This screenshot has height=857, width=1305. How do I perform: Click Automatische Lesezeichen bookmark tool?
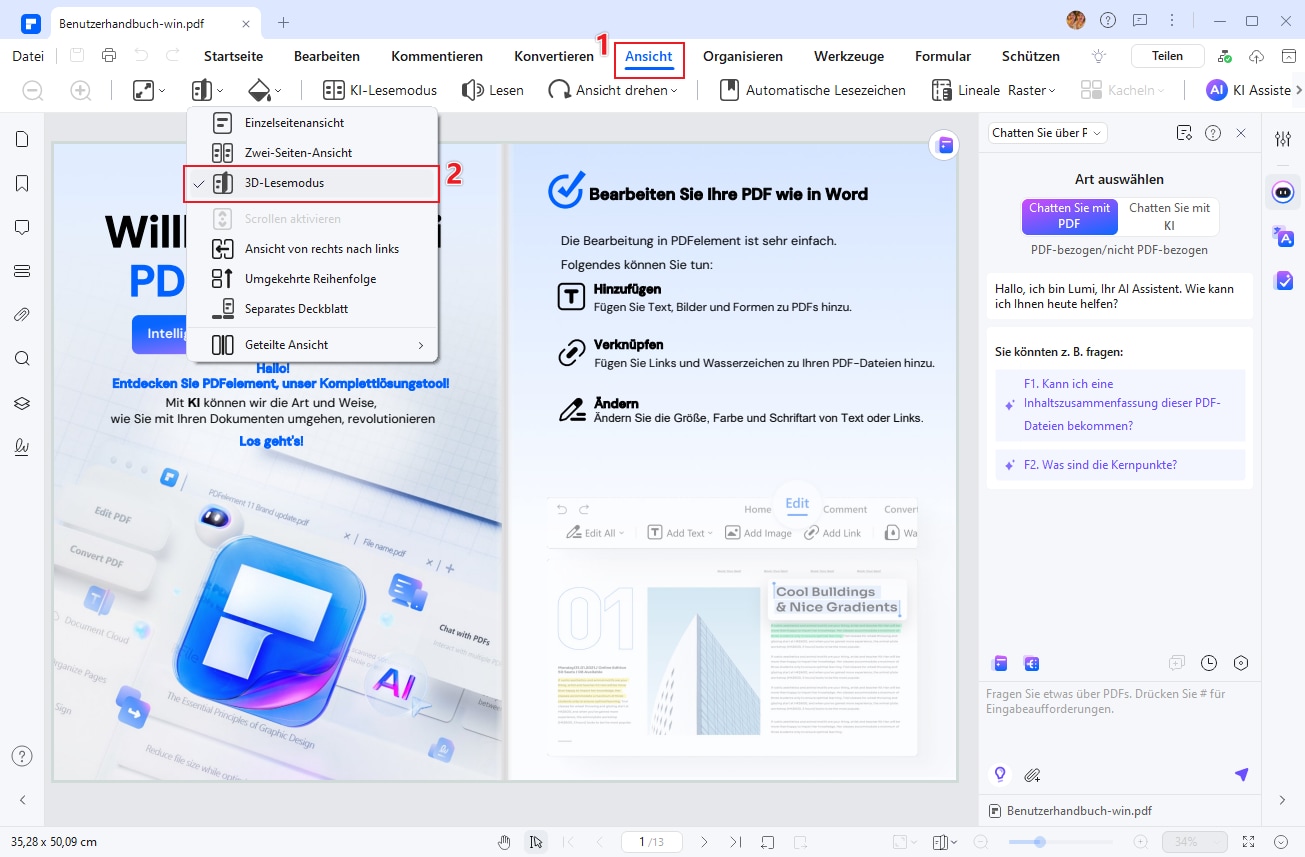(x=813, y=90)
